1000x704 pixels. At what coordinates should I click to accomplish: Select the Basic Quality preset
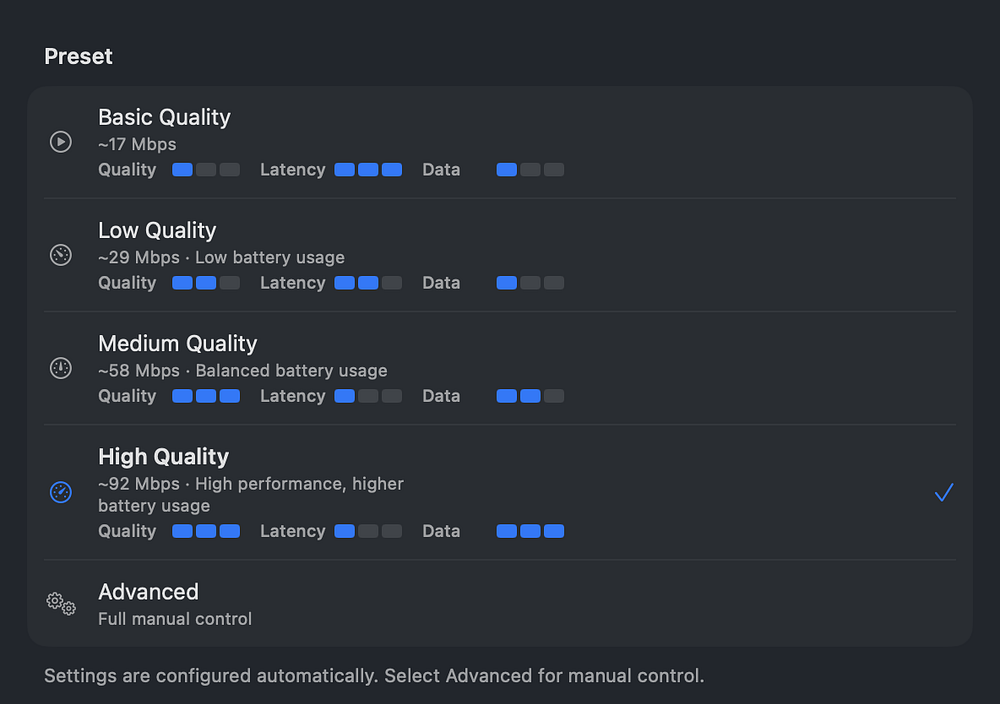(164, 118)
